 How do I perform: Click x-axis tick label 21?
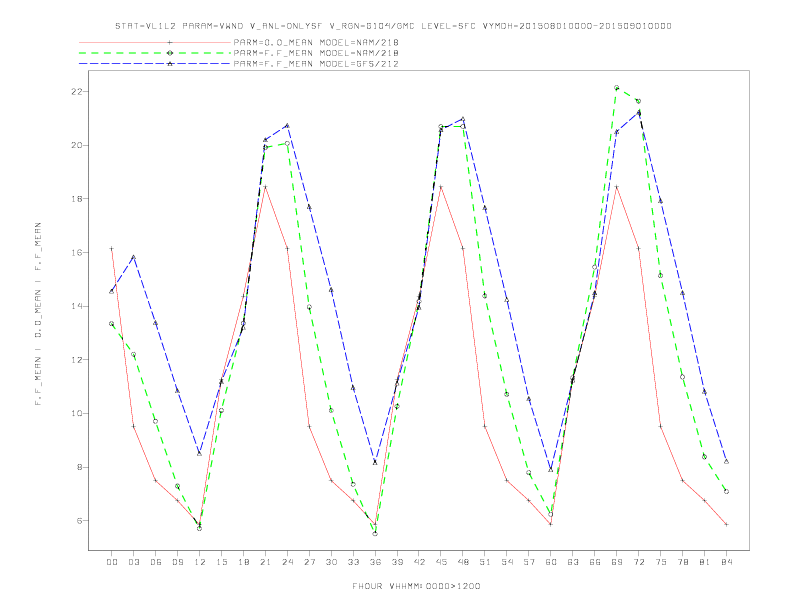[266, 562]
